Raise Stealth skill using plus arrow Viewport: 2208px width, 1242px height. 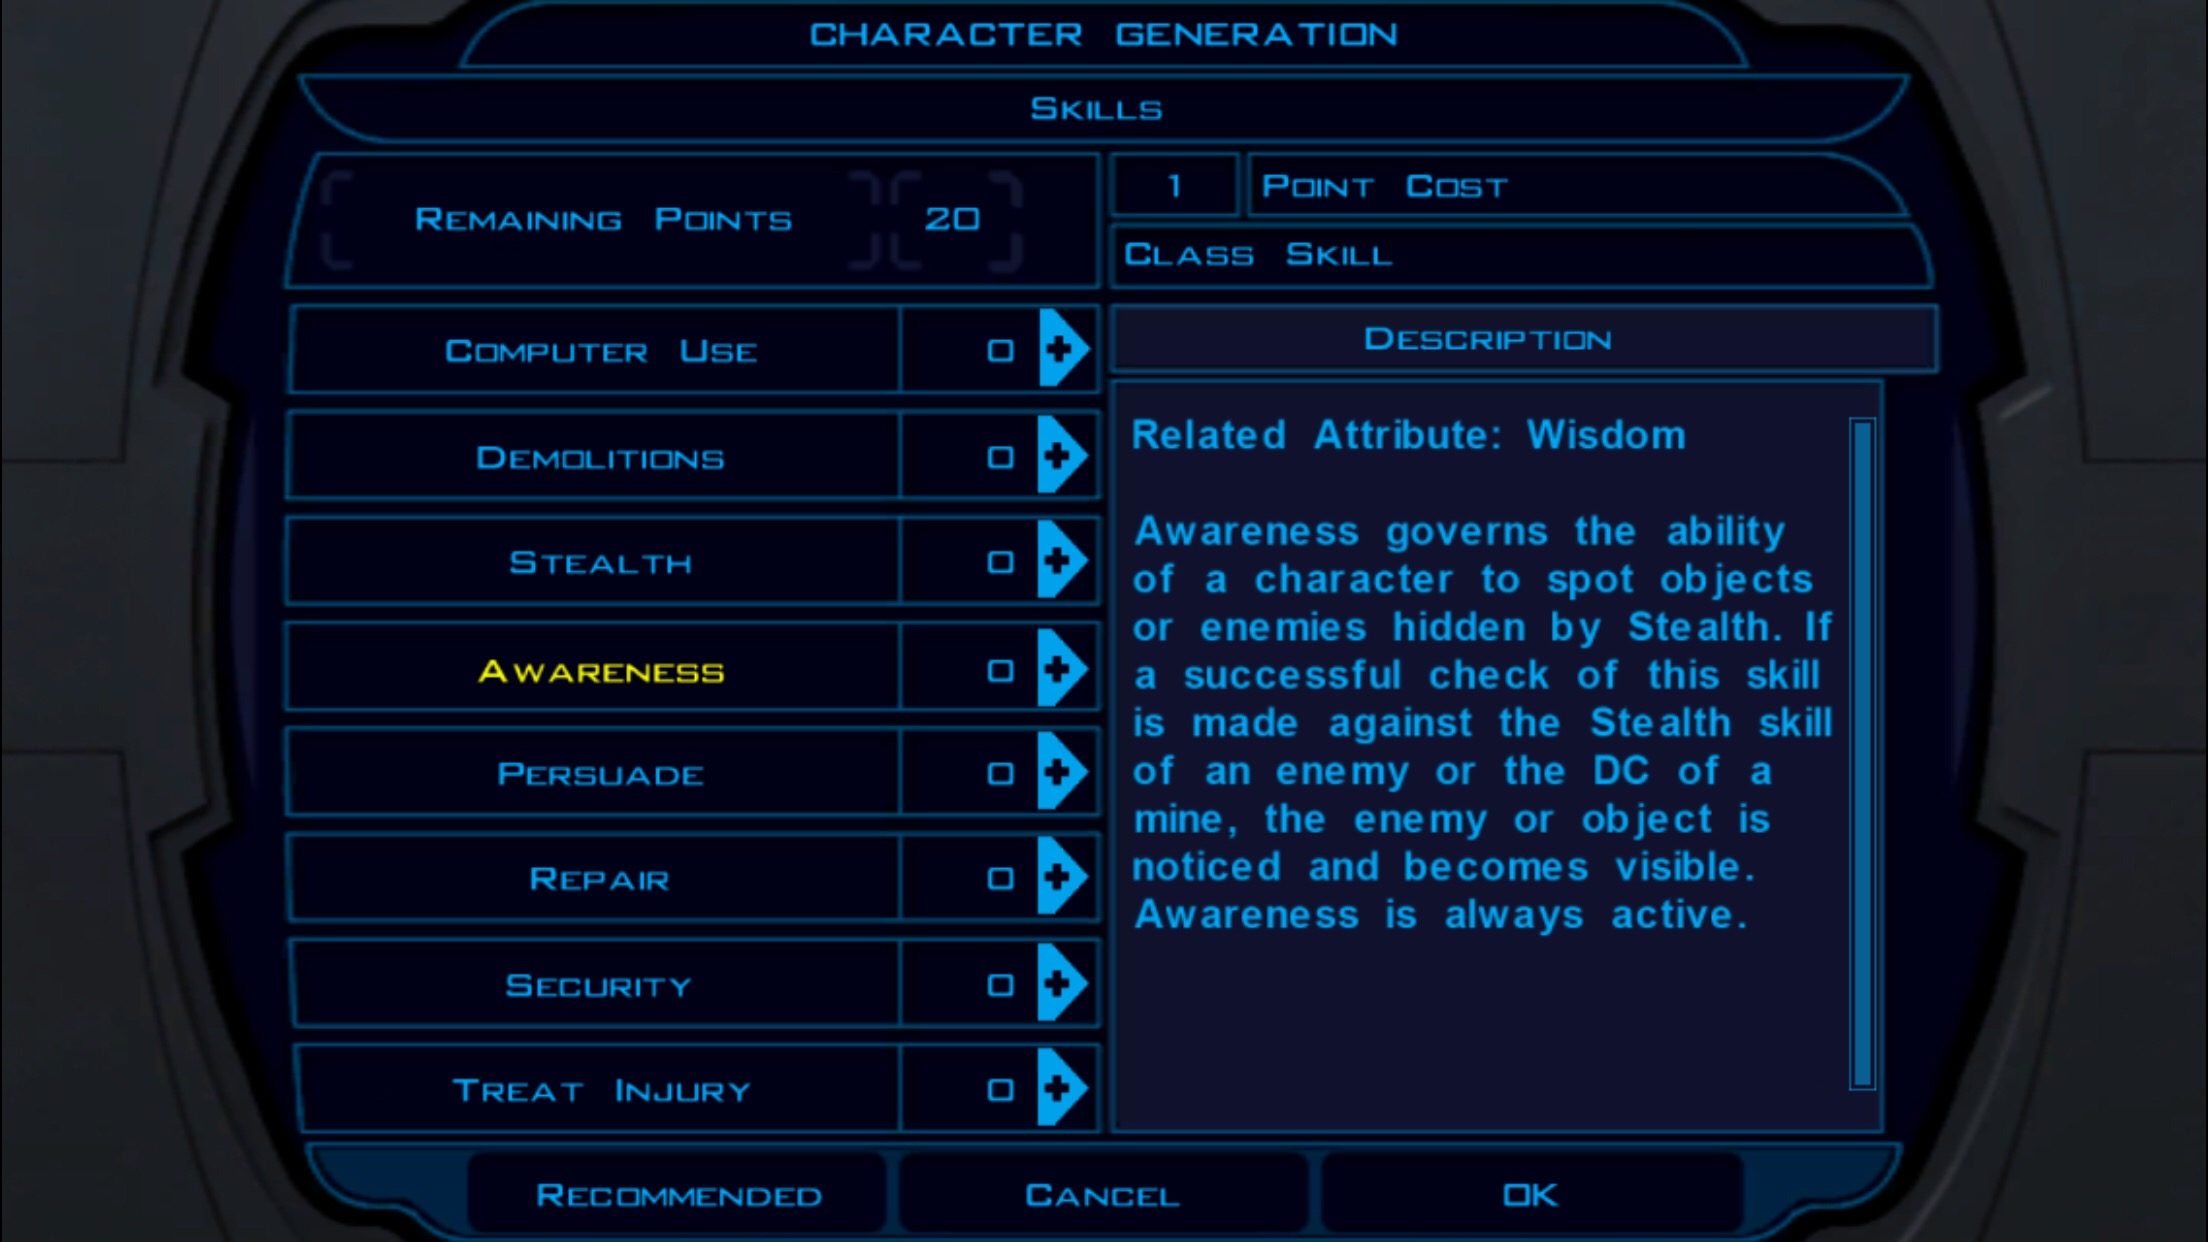click(1064, 560)
